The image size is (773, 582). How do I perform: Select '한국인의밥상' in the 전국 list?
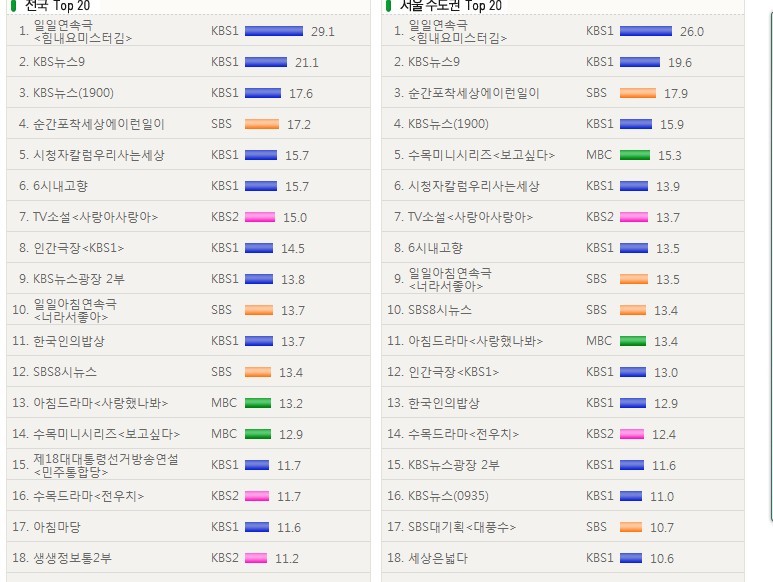[x=69, y=341]
